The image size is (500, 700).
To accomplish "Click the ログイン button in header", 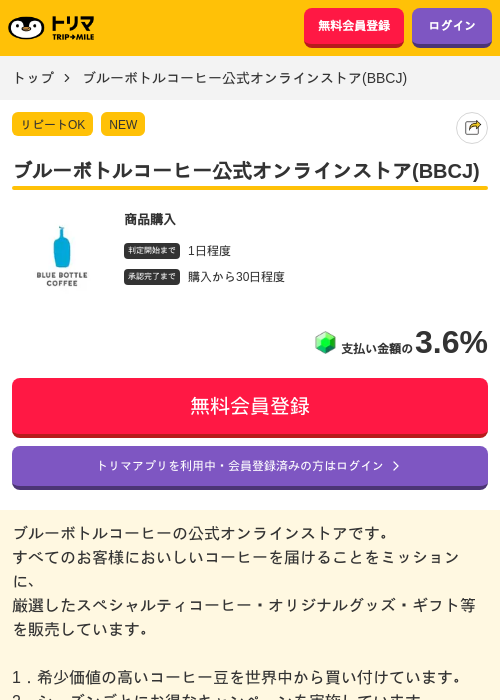I will click(x=452, y=27).
